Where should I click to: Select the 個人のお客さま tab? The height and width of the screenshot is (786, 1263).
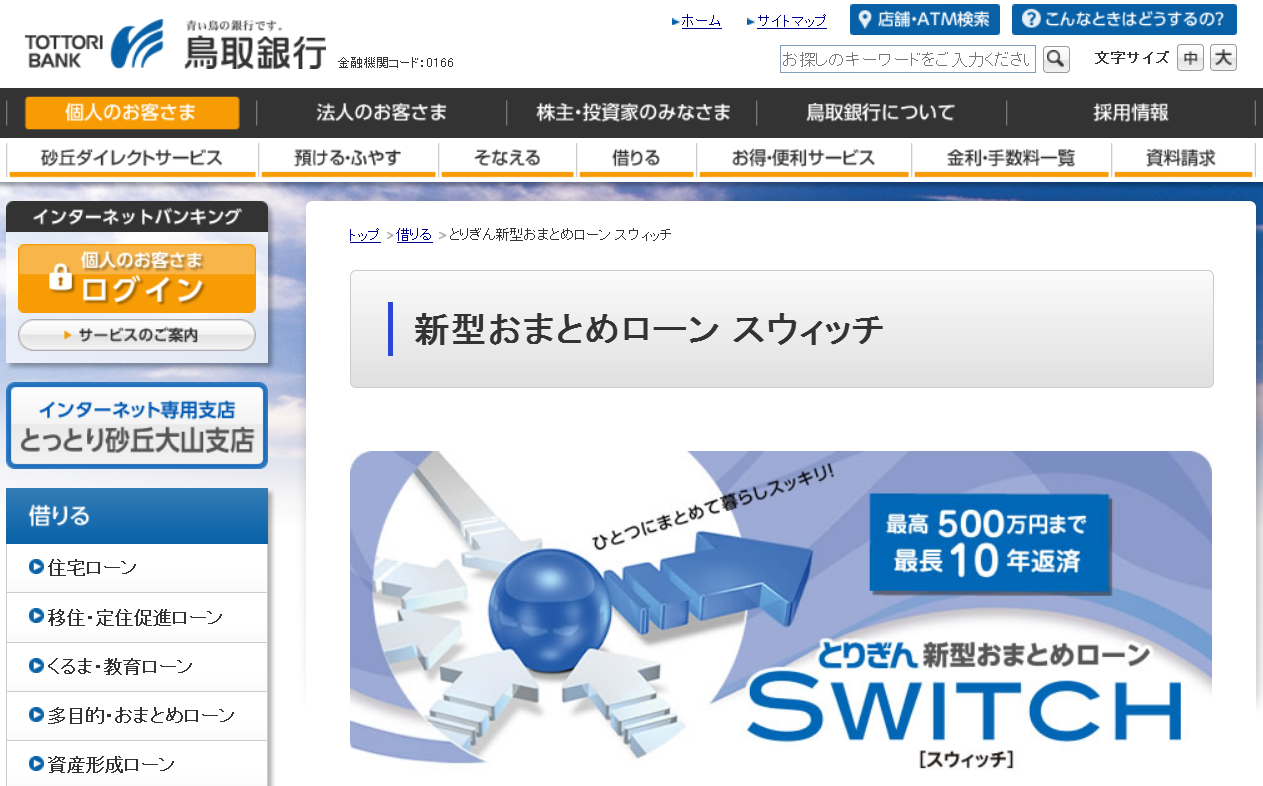click(131, 113)
